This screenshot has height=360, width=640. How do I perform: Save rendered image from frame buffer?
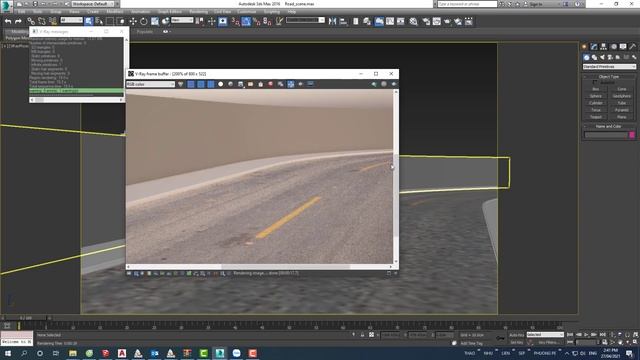[240, 84]
